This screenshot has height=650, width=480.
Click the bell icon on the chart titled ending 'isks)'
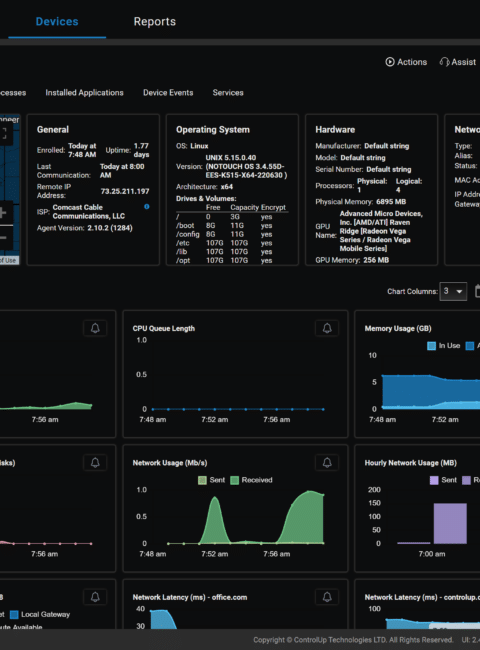(95, 463)
